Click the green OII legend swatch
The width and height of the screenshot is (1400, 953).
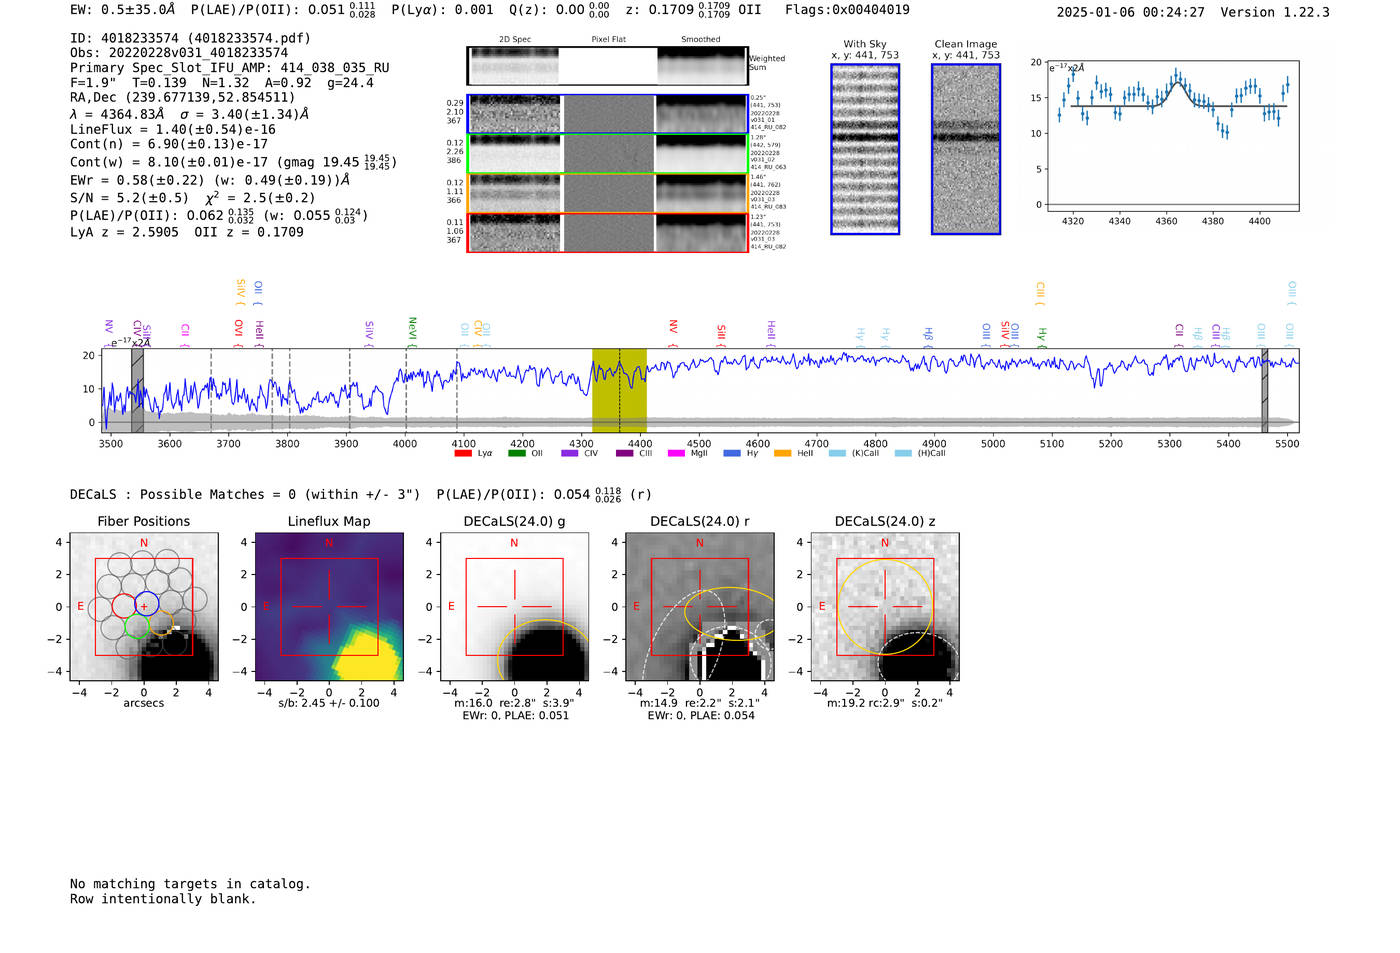tap(517, 453)
